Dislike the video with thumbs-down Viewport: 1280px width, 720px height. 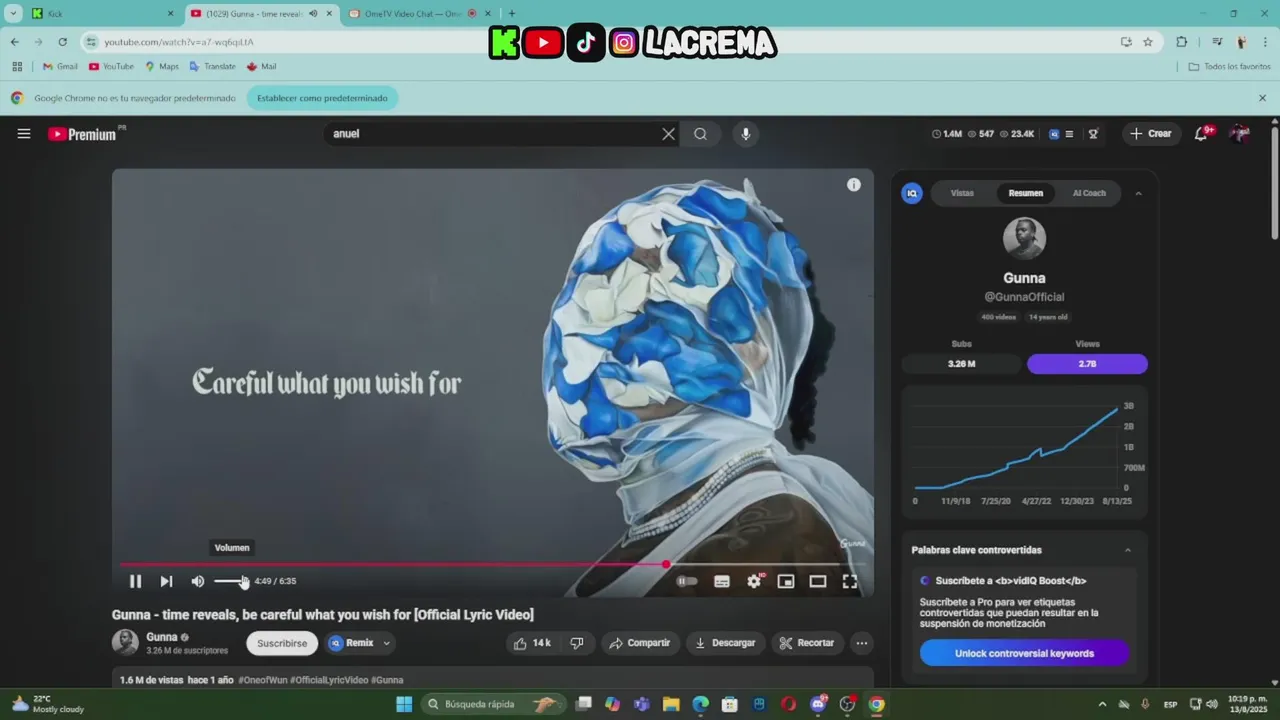click(577, 643)
